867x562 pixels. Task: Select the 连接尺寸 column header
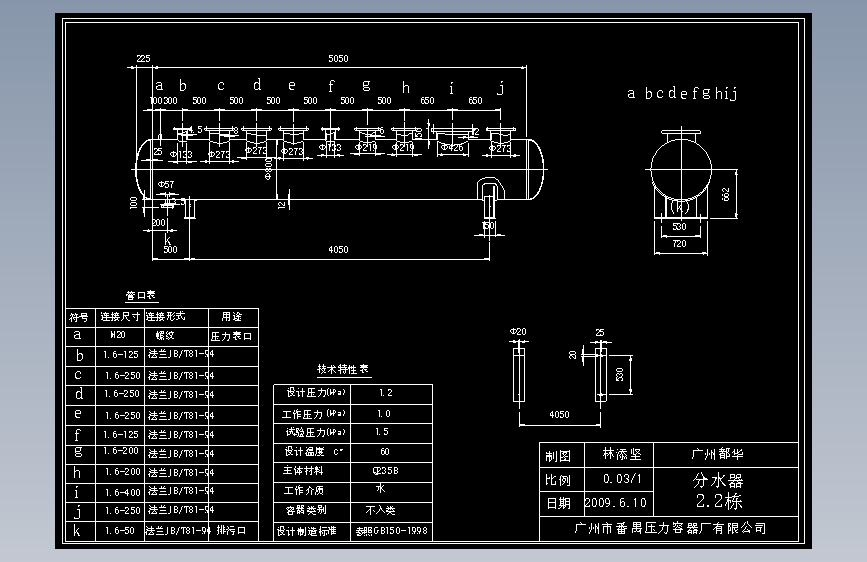pos(120,316)
